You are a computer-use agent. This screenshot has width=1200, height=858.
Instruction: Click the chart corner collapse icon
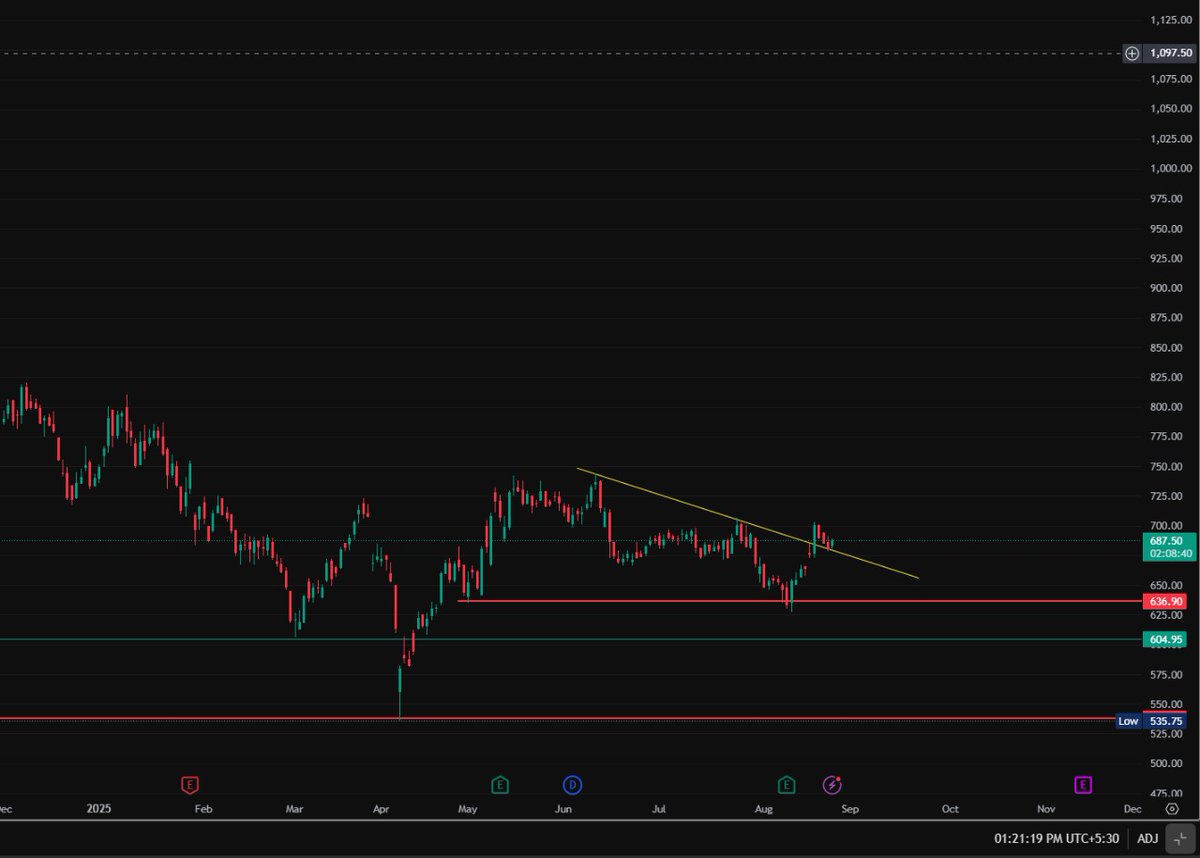(x=1180, y=838)
